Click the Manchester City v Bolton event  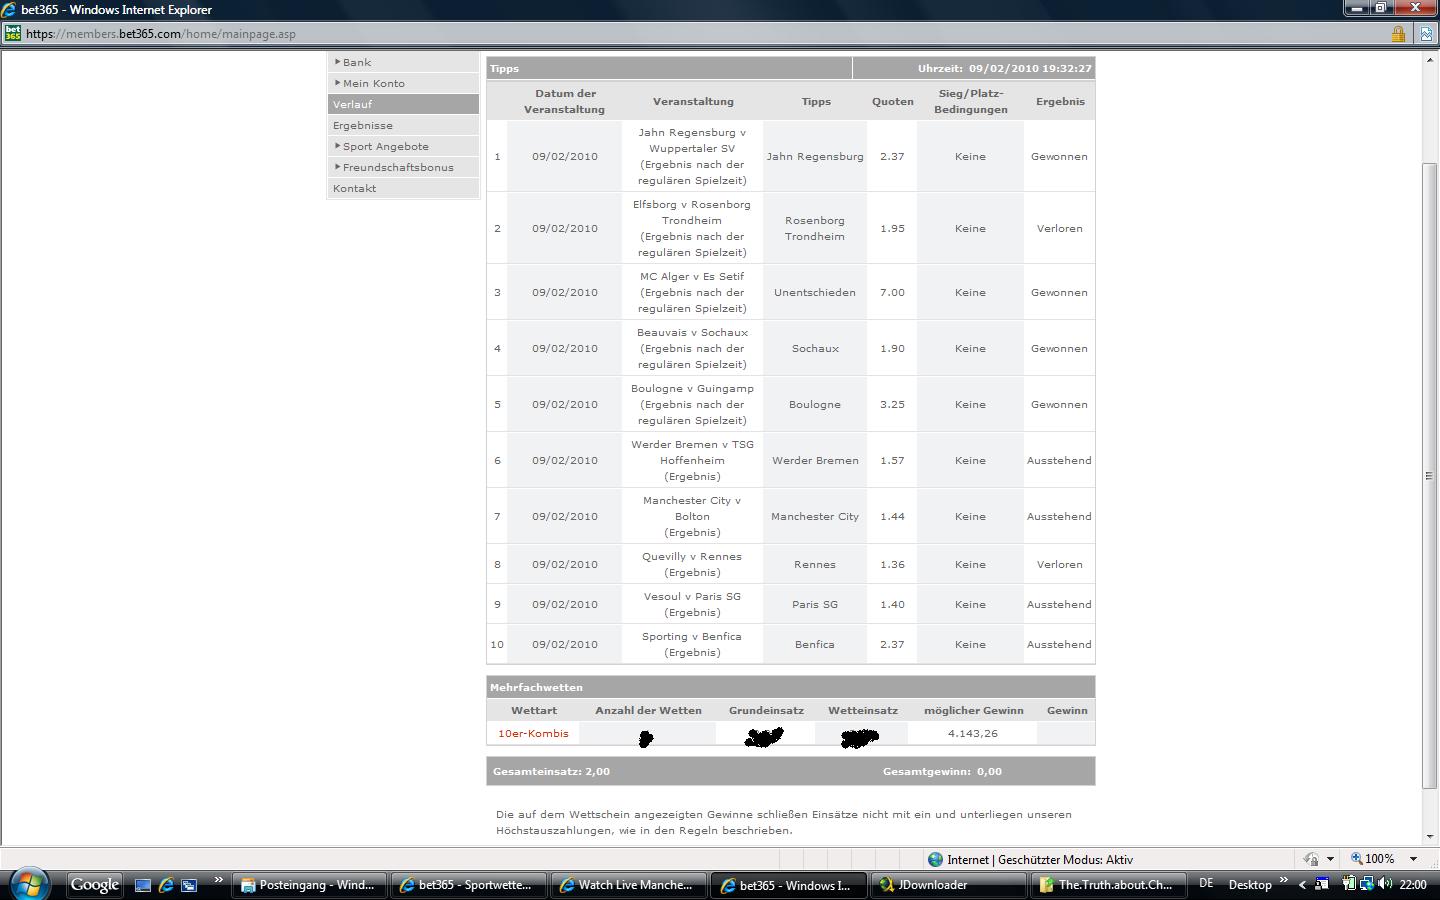pyautogui.click(x=692, y=516)
